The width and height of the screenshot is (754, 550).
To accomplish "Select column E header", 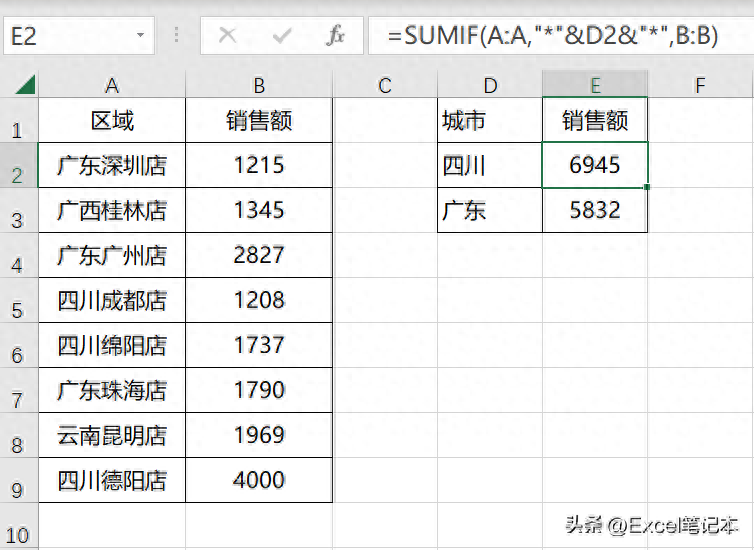I will (595, 85).
